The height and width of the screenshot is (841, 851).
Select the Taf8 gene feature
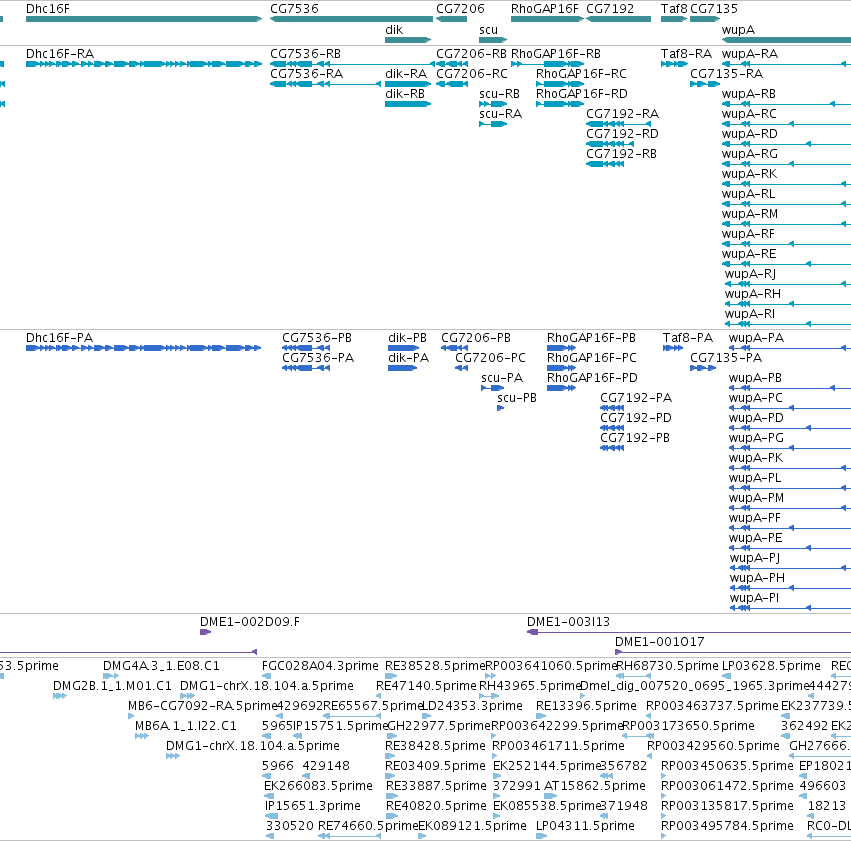pos(674,19)
